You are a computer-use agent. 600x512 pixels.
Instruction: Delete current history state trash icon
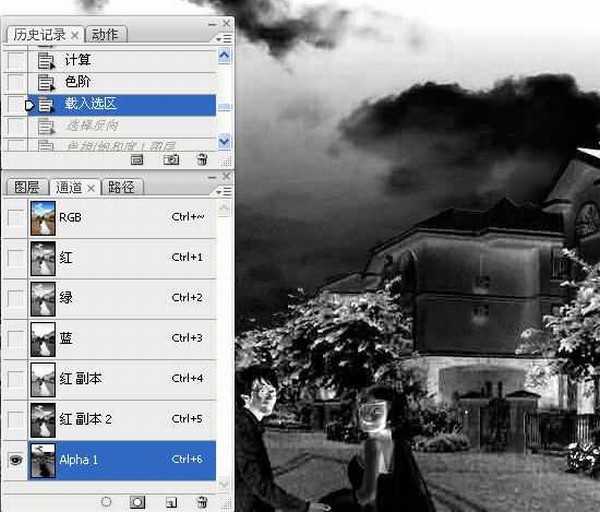coord(202,159)
